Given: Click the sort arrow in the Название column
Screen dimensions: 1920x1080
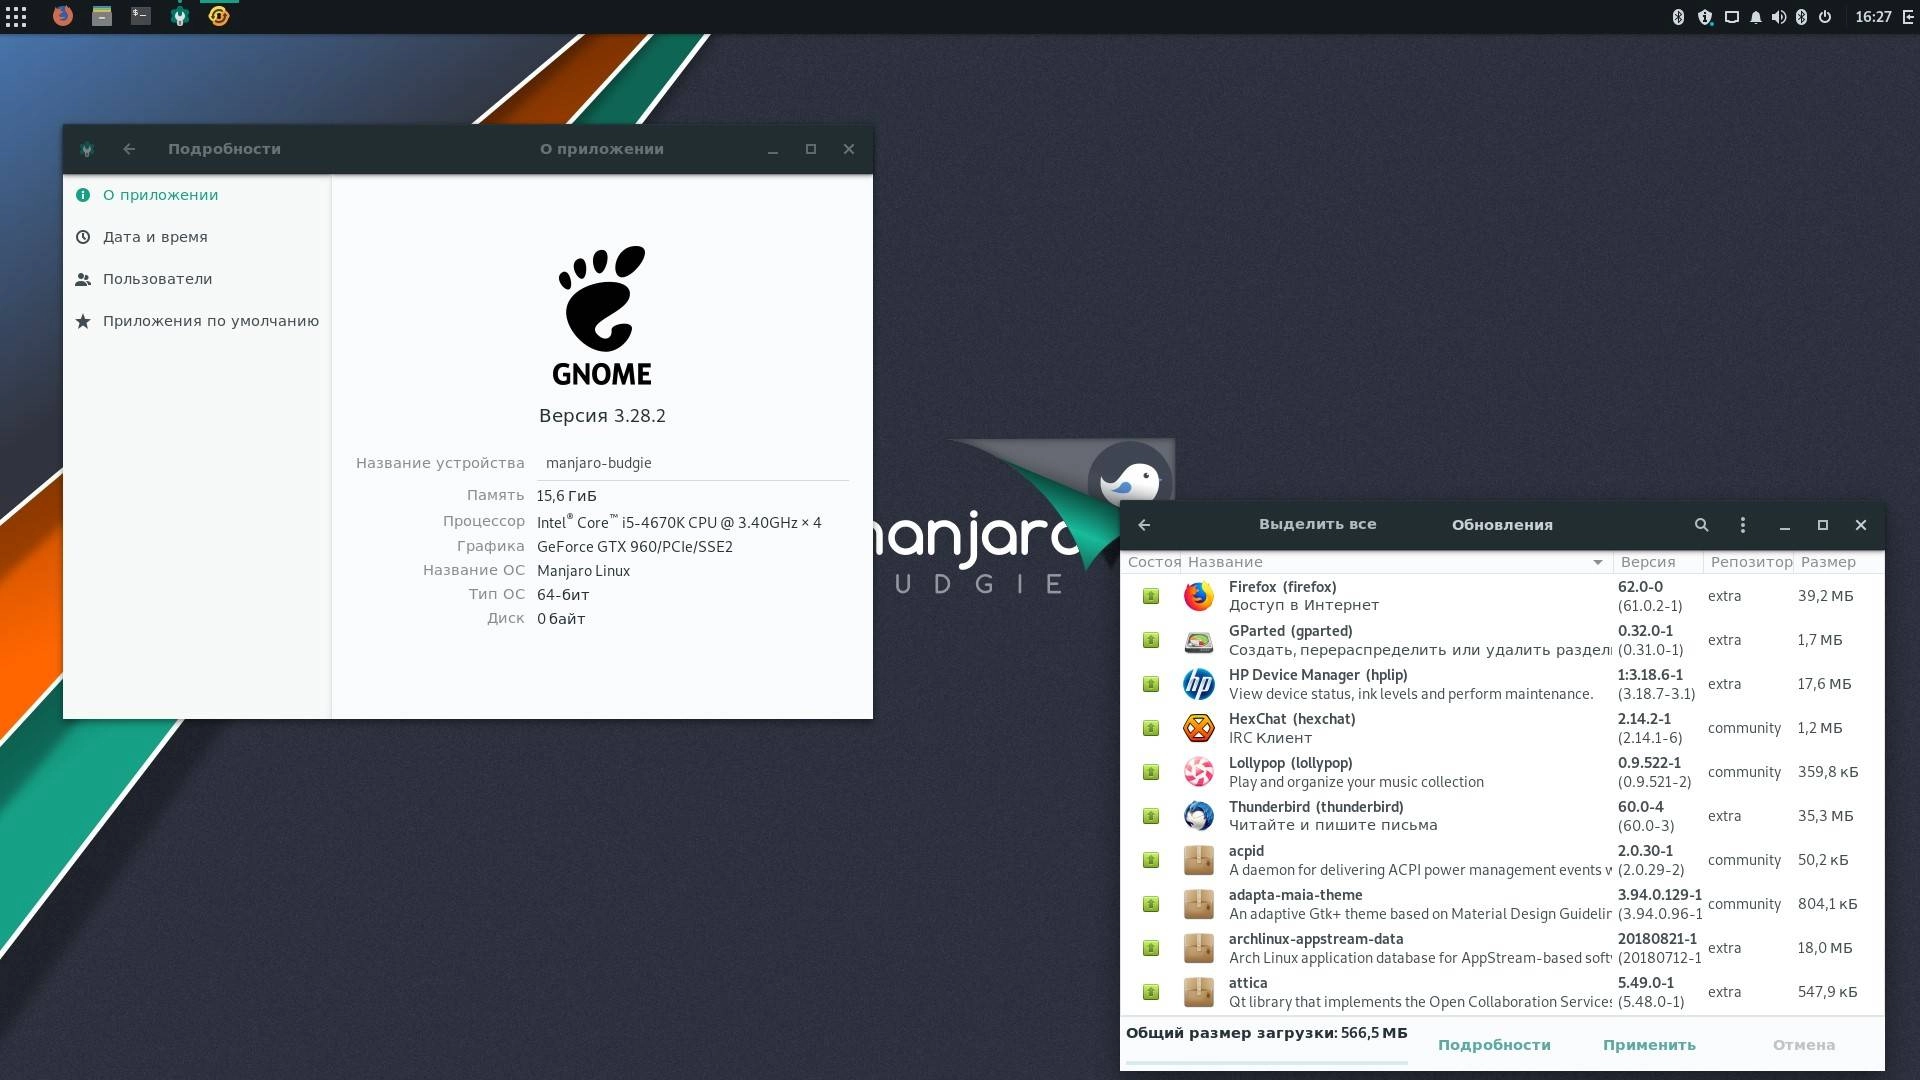Looking at the screenshot, I should [1597, 562].
